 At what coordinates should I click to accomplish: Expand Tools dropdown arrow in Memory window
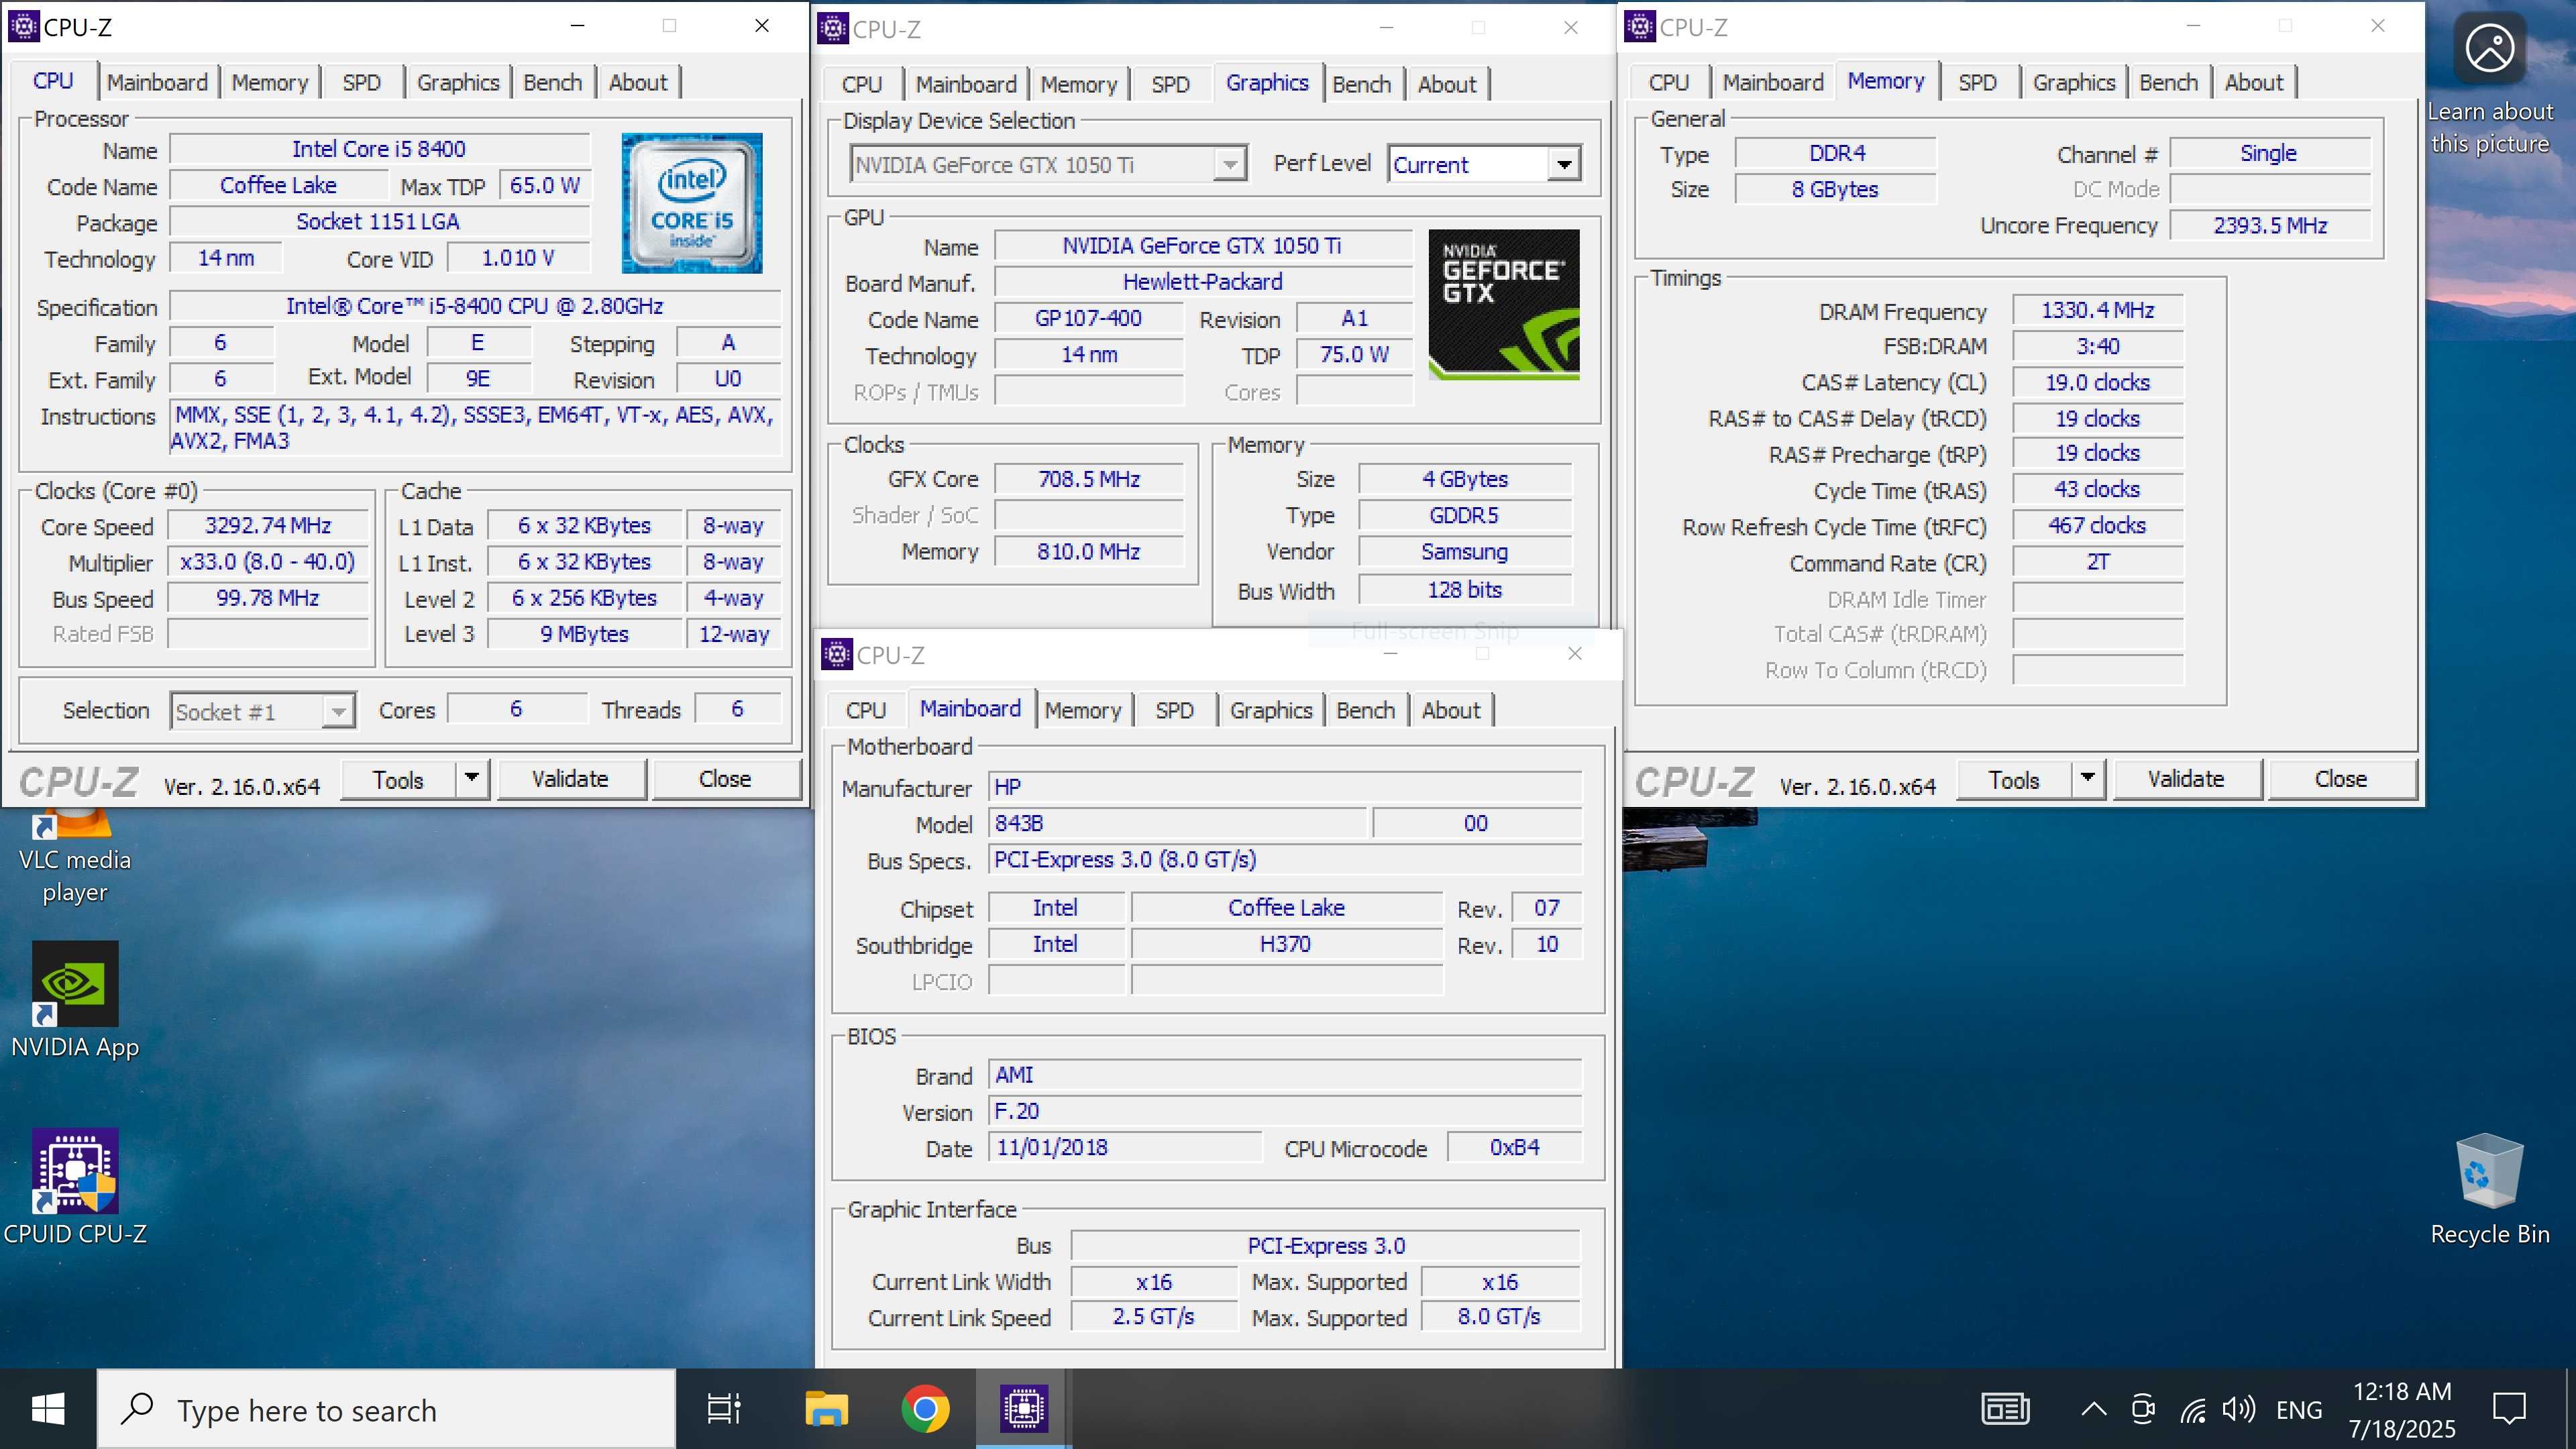tap(2087, 778)
